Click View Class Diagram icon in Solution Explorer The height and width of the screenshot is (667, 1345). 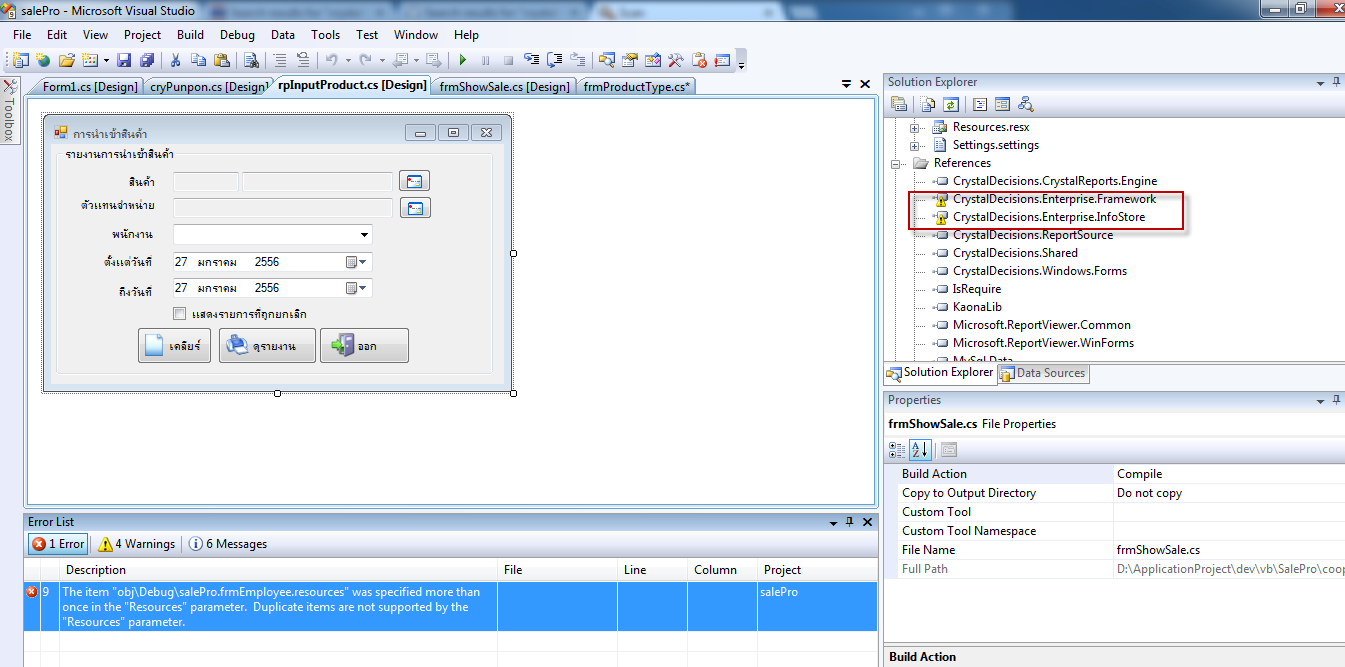coord(1025,104)
